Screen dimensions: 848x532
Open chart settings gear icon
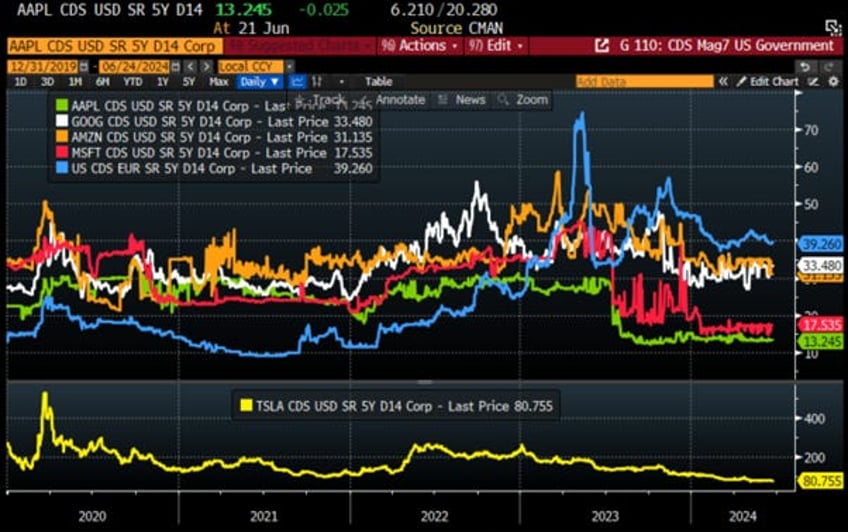(x=833, y=82)
